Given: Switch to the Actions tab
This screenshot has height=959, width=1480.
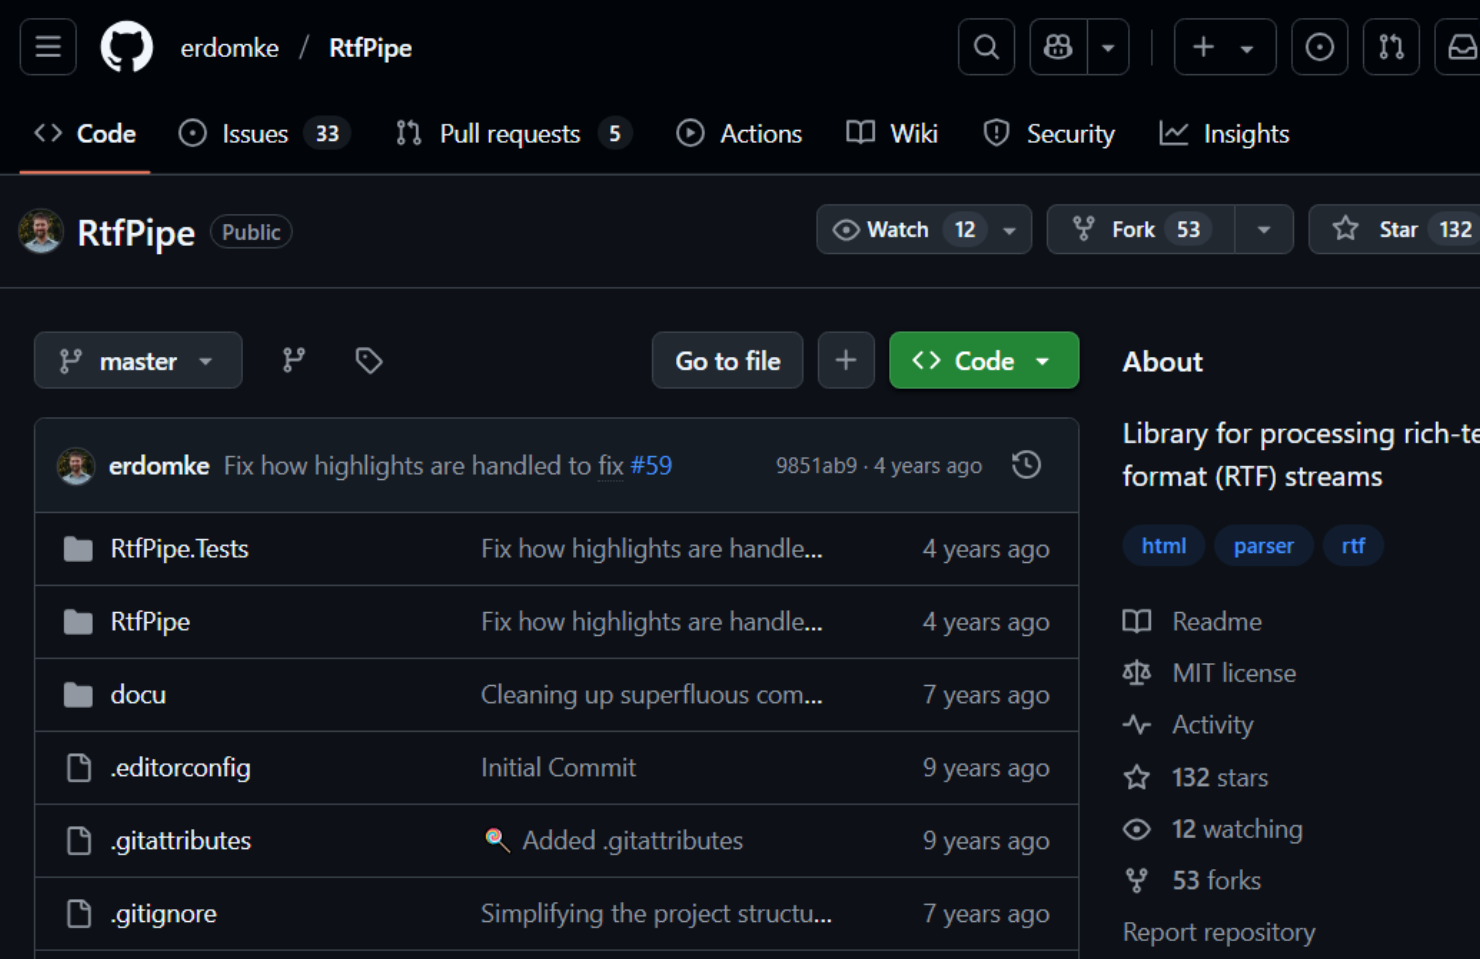Looking at the screenshot, I should pos(739,133).
